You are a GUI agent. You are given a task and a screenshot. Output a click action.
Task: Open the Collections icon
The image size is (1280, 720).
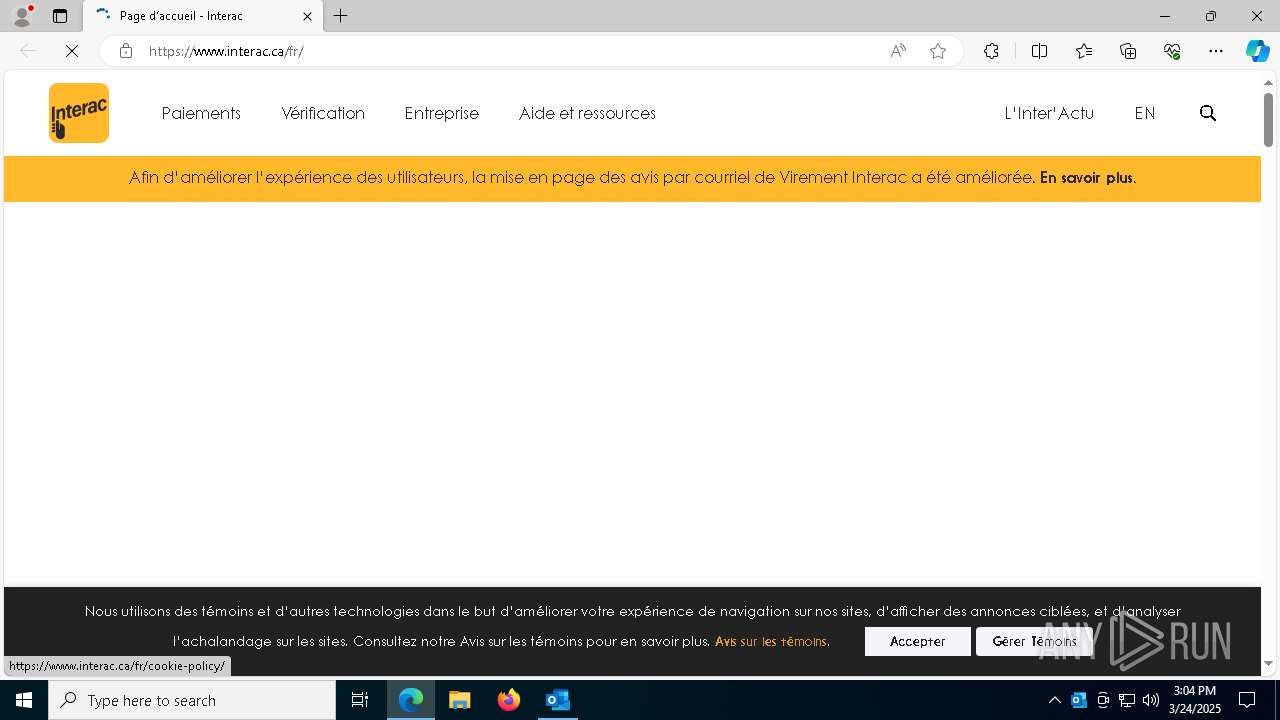1128,51
